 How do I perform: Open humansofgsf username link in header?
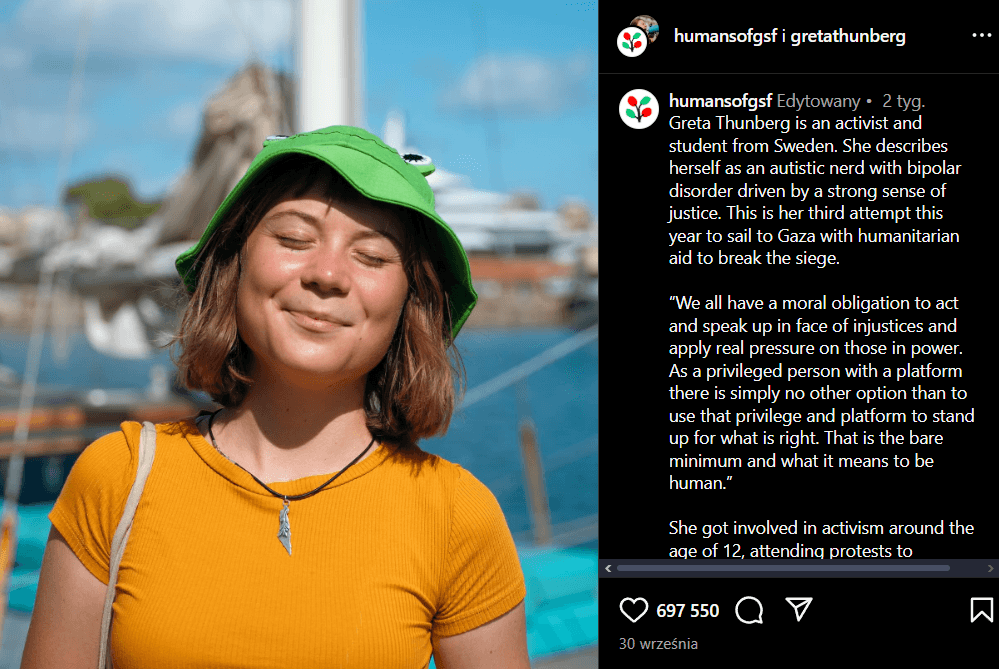click(725, 36)
